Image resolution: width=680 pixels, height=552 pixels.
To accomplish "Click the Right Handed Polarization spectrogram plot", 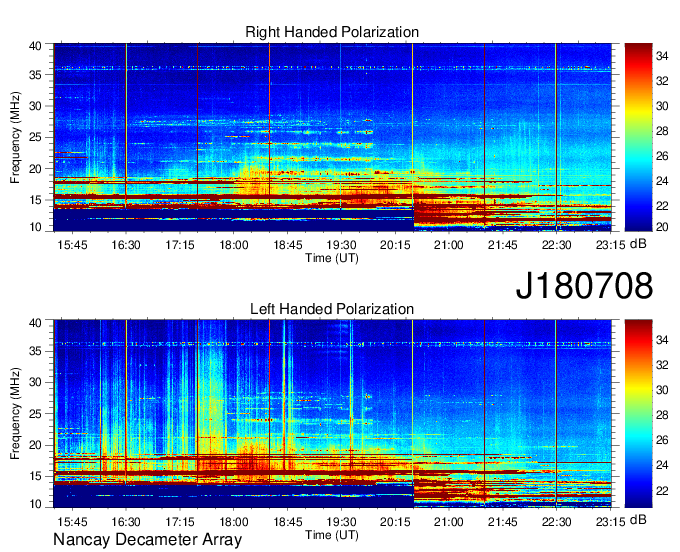I will click(x=332, y=137).
